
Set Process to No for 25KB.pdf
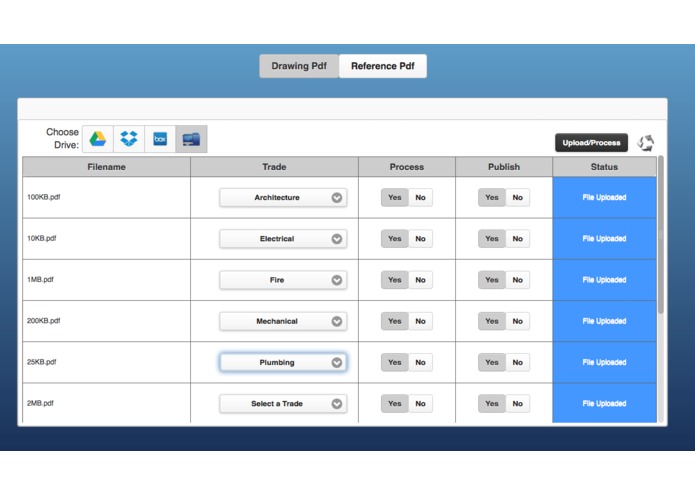point(420,362)
